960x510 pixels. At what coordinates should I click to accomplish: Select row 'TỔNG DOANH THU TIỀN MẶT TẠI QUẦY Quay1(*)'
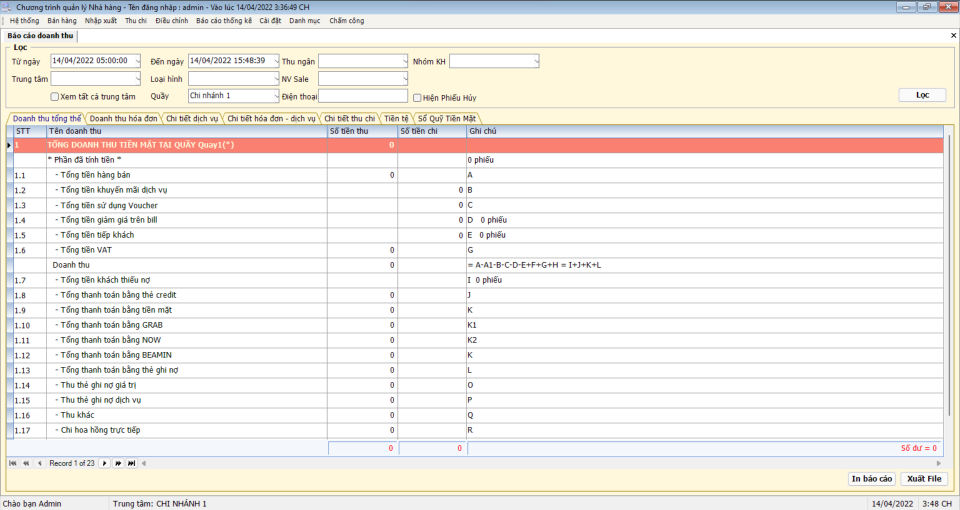pyautogui.click(x=478, y=145)
